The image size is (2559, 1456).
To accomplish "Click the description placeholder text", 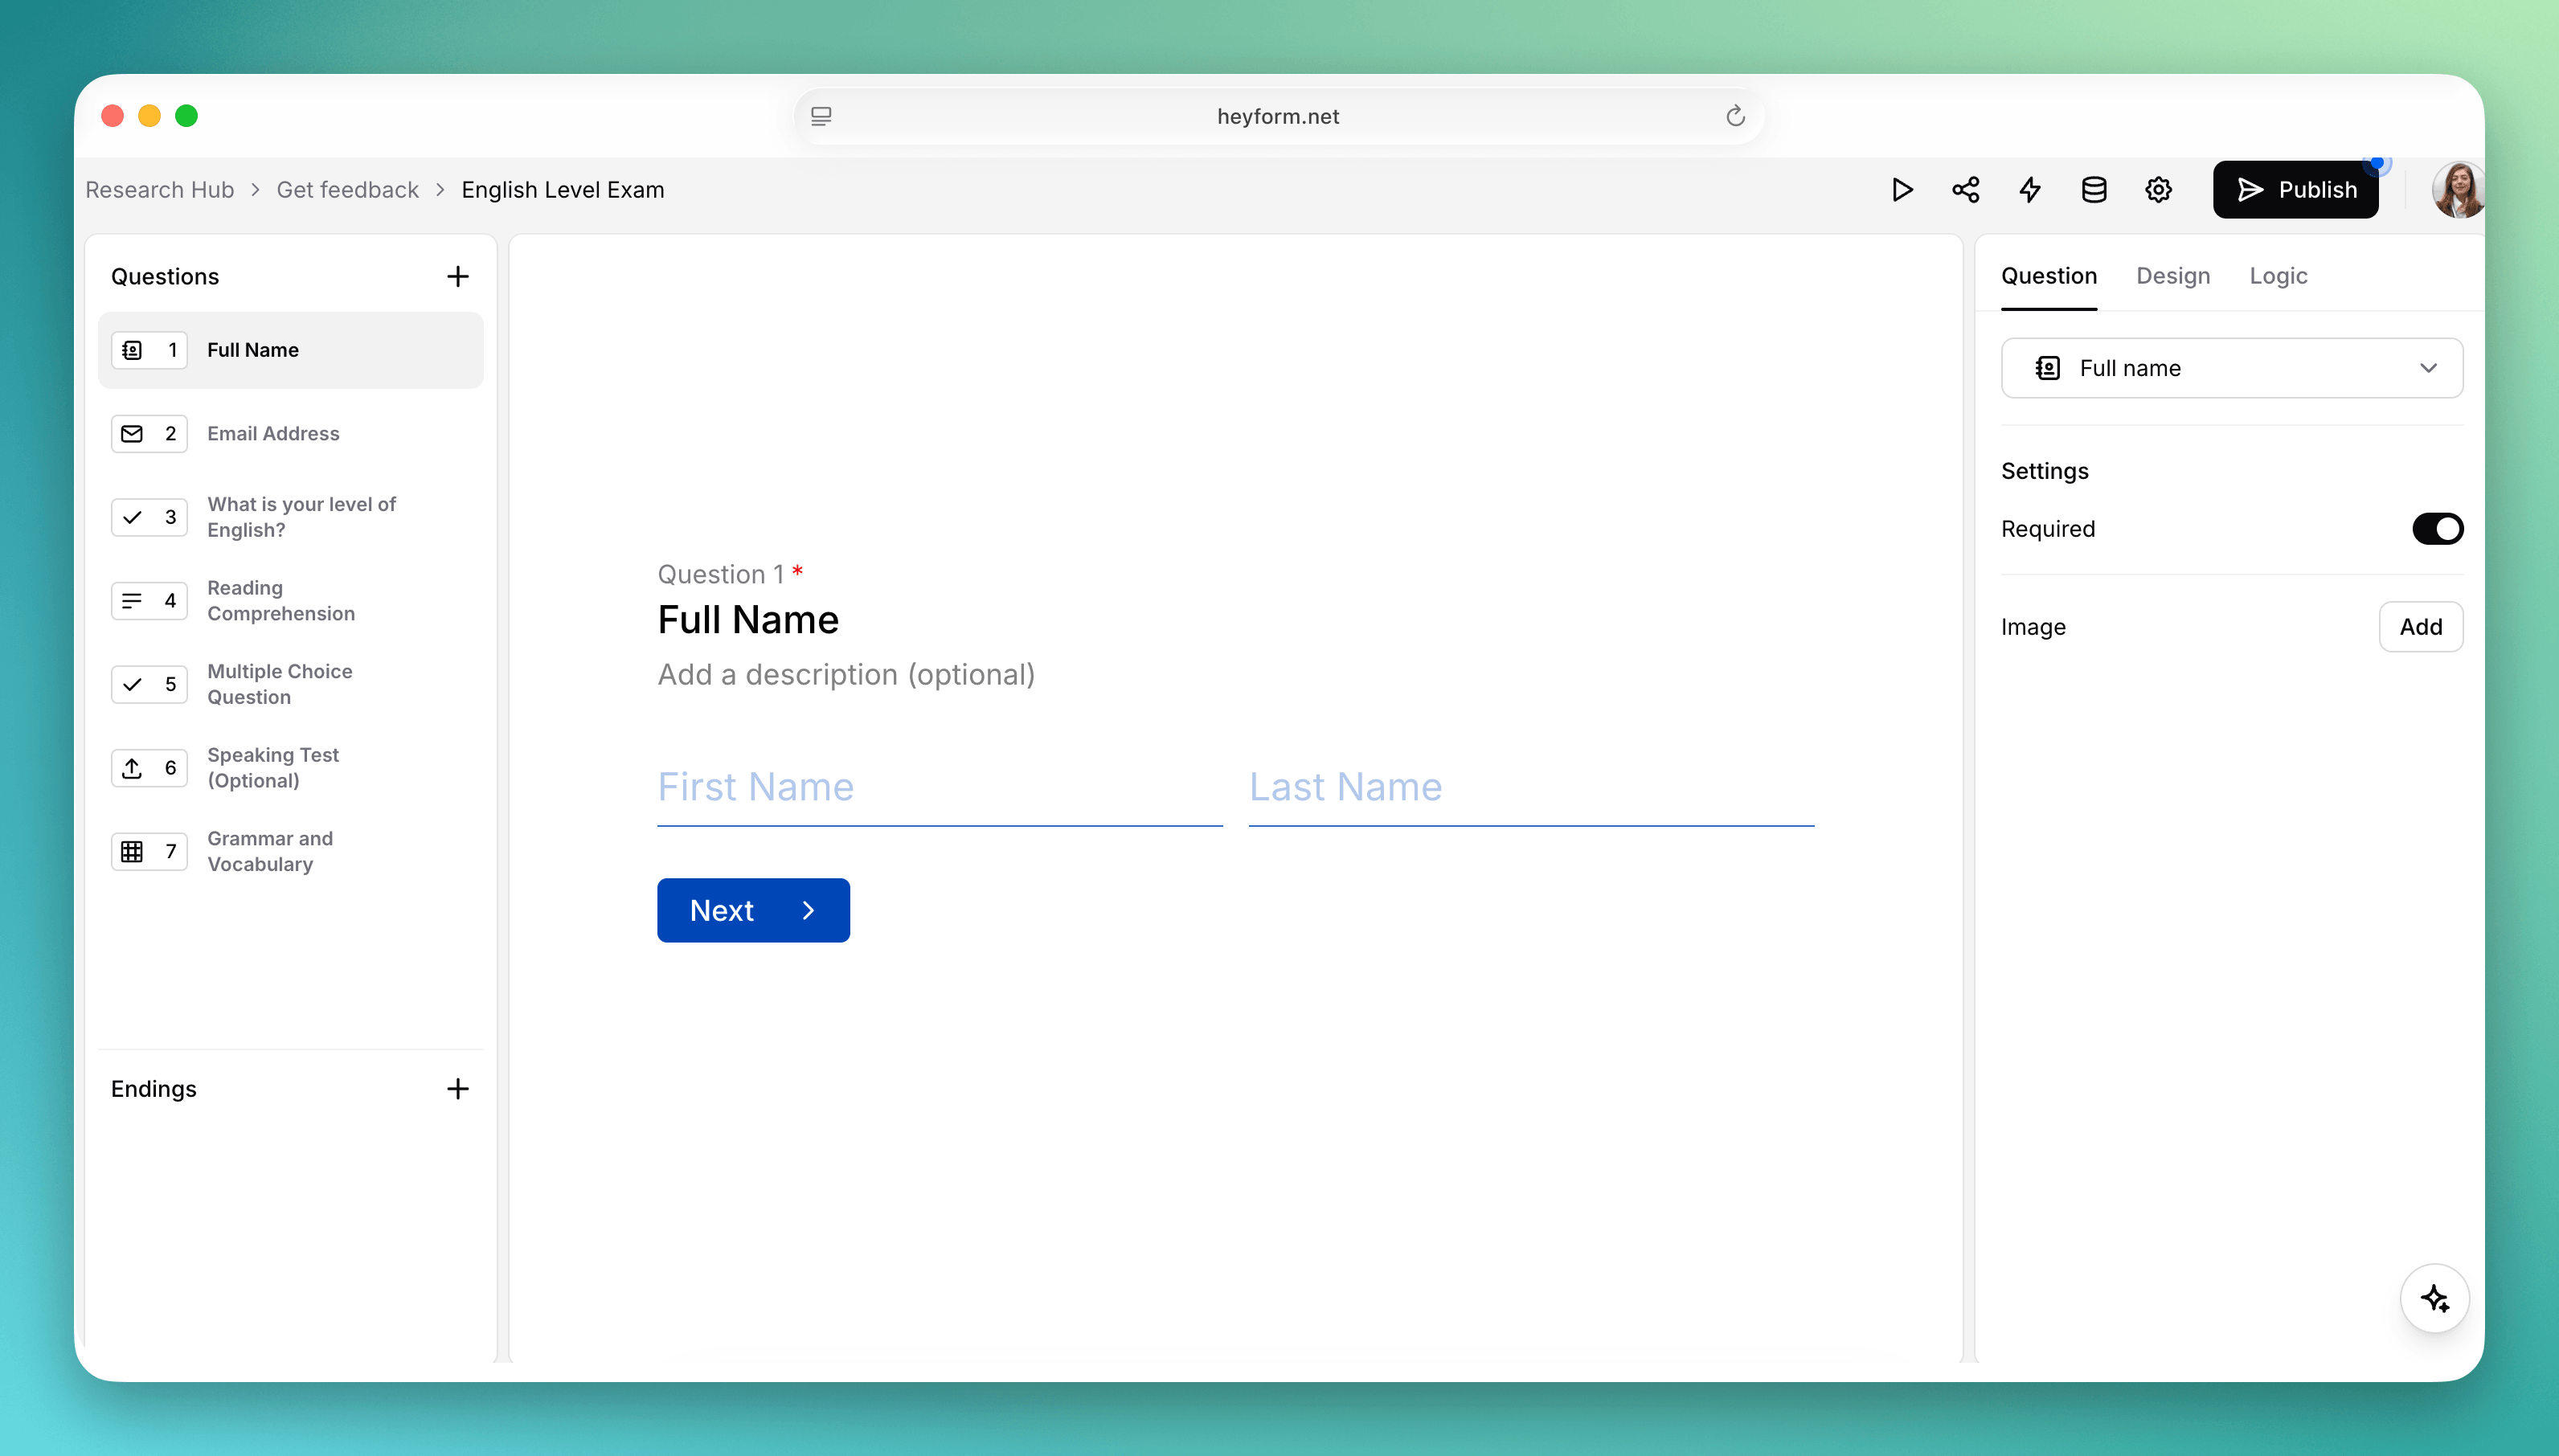I will point(846,675).
